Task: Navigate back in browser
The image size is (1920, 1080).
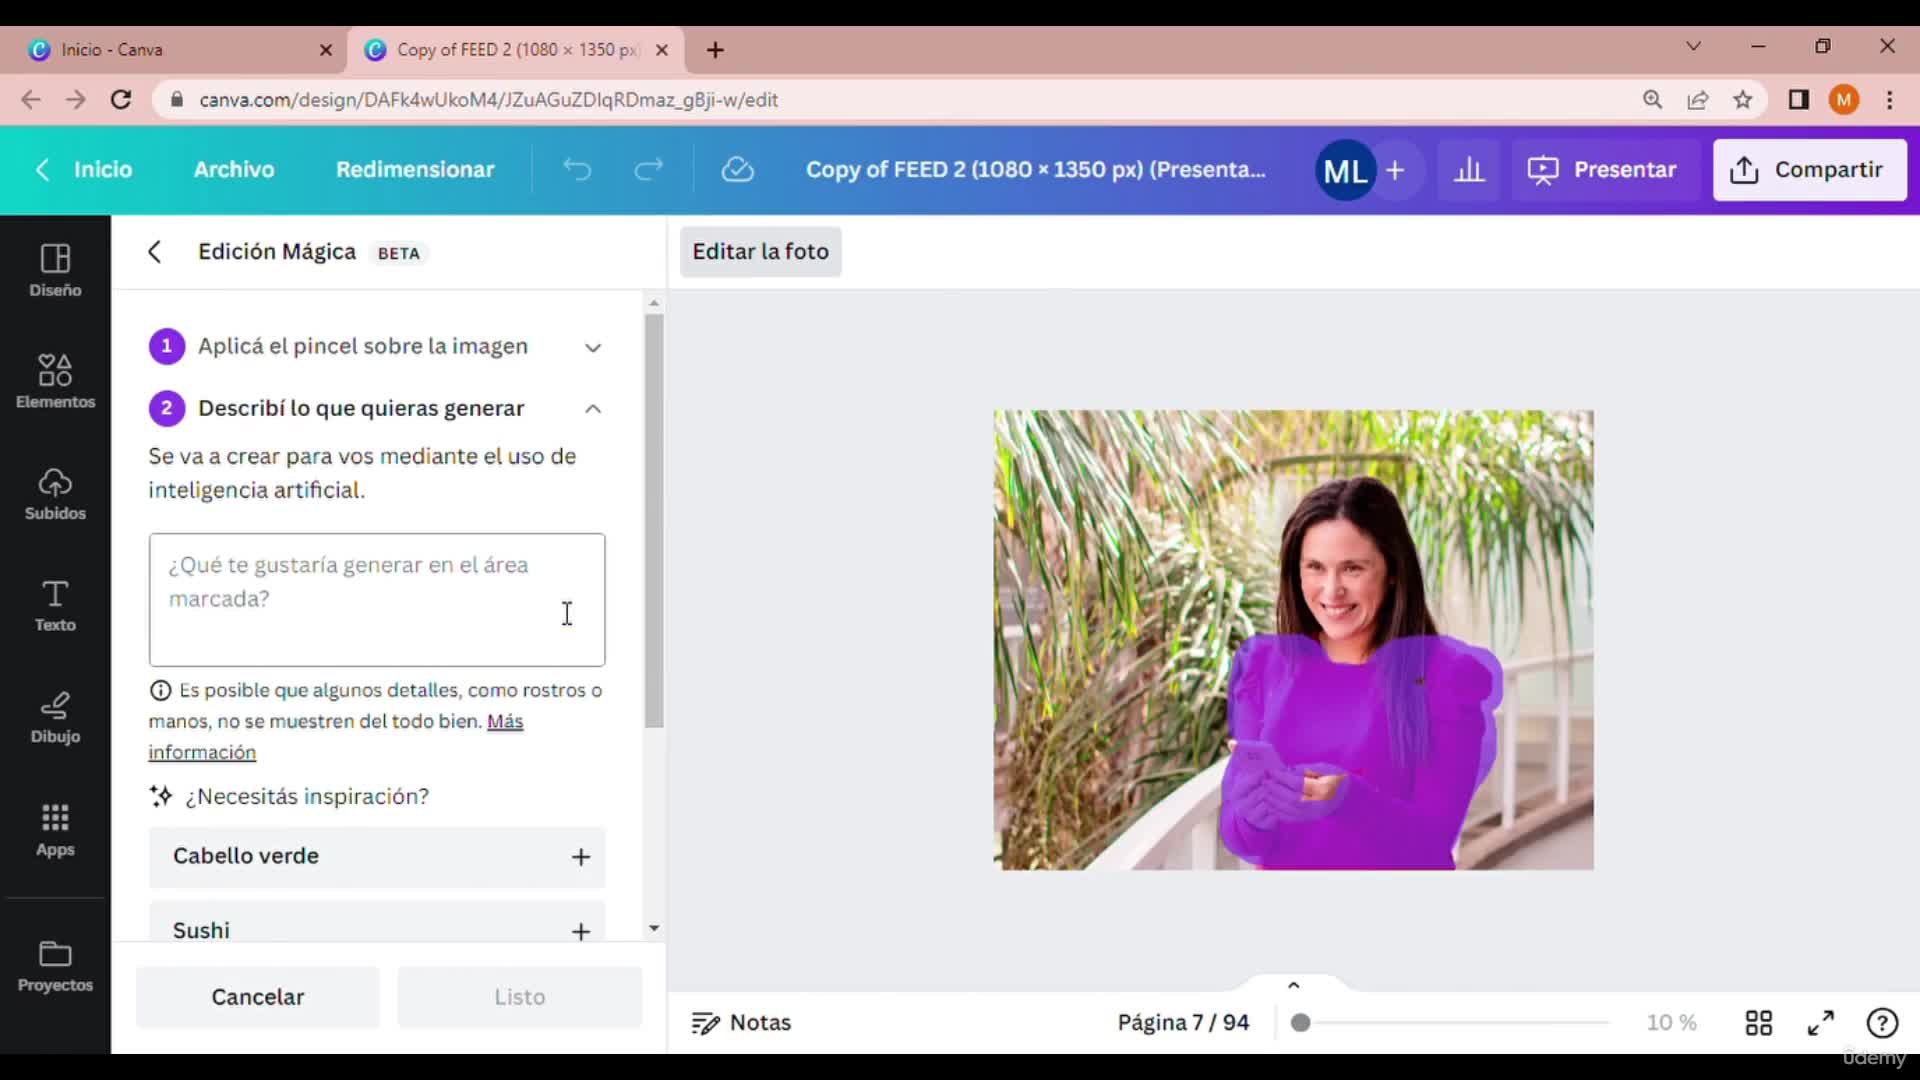Action: click(x=31, y=100)
